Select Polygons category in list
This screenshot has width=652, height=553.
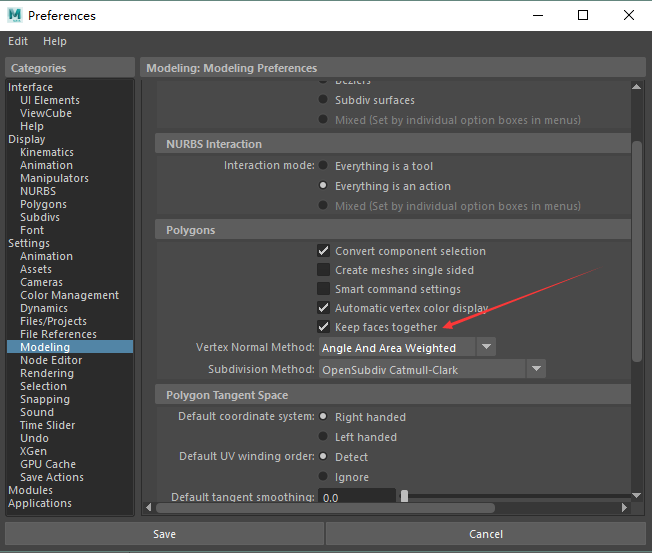pos(43,204)
